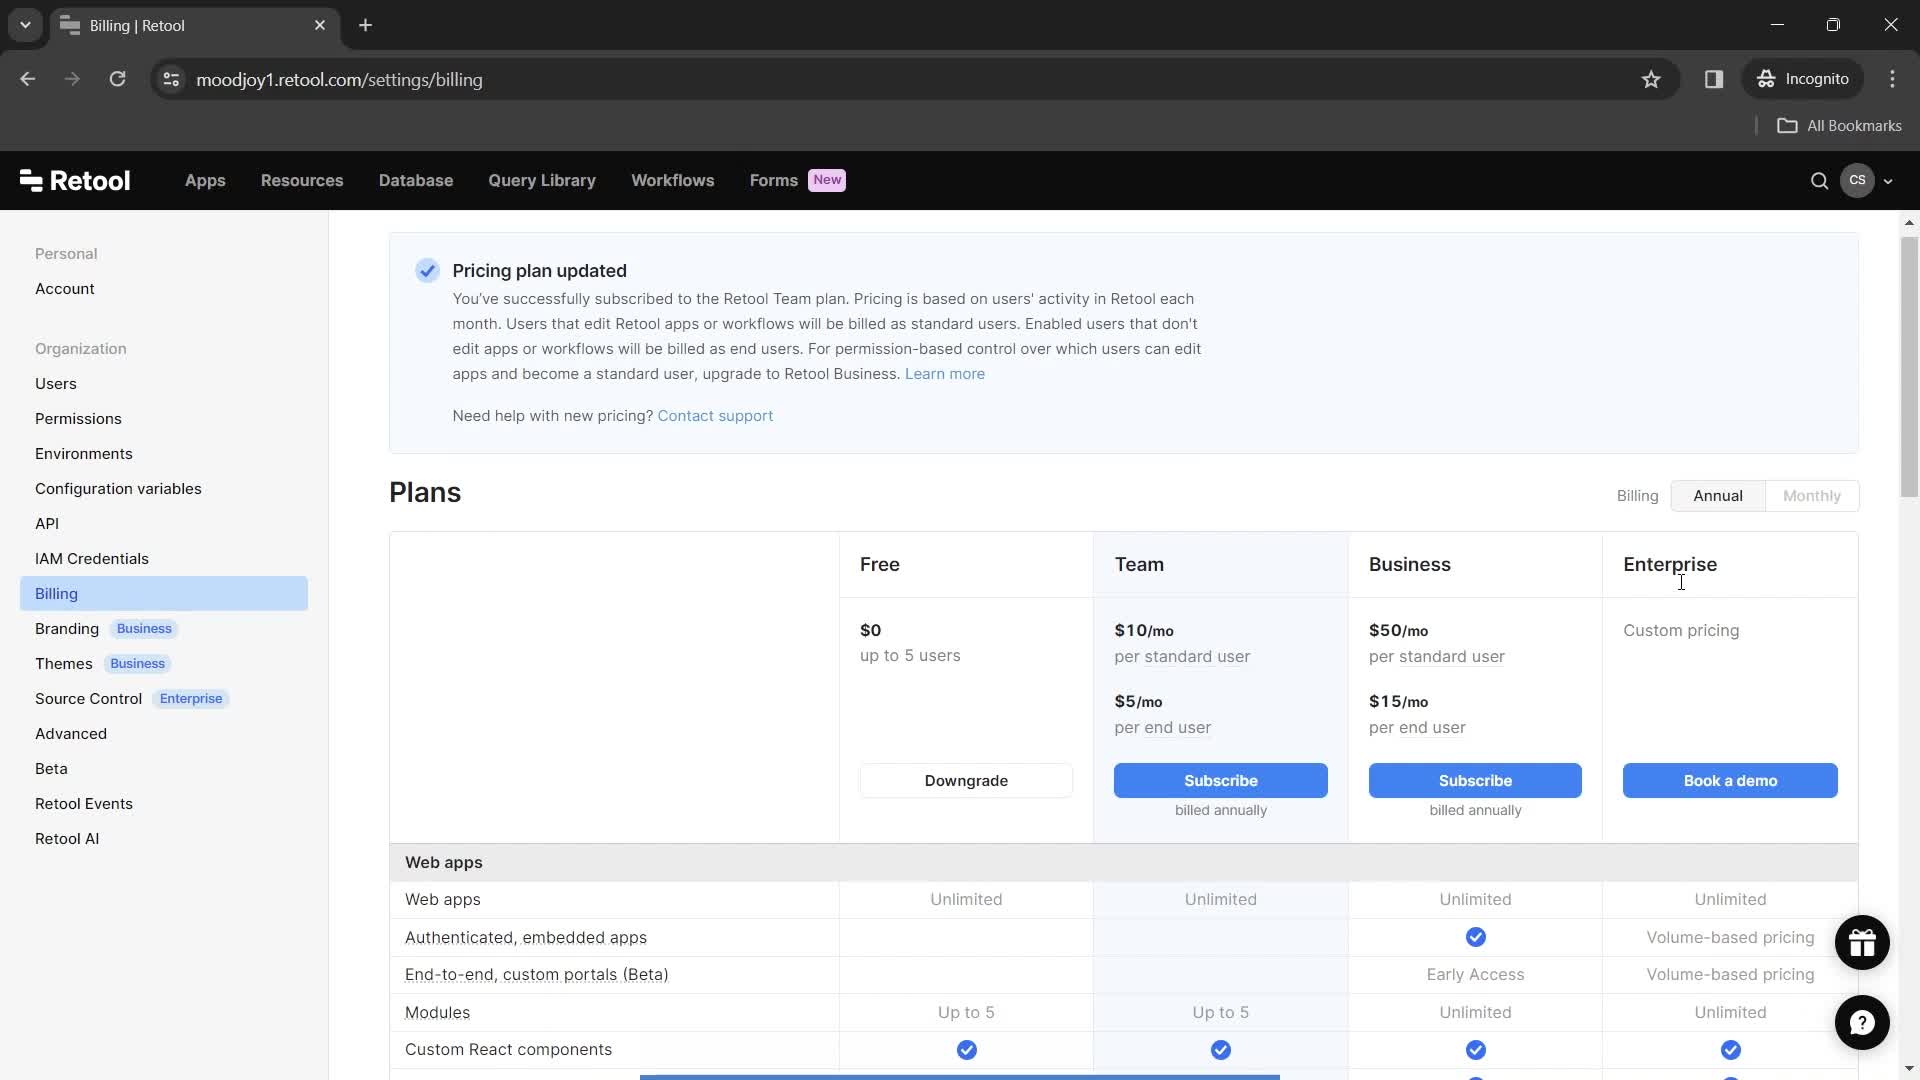This screenshot has height=1080, width=1920.
Task: Open Environments settings
Action: [x=84, y=454]
